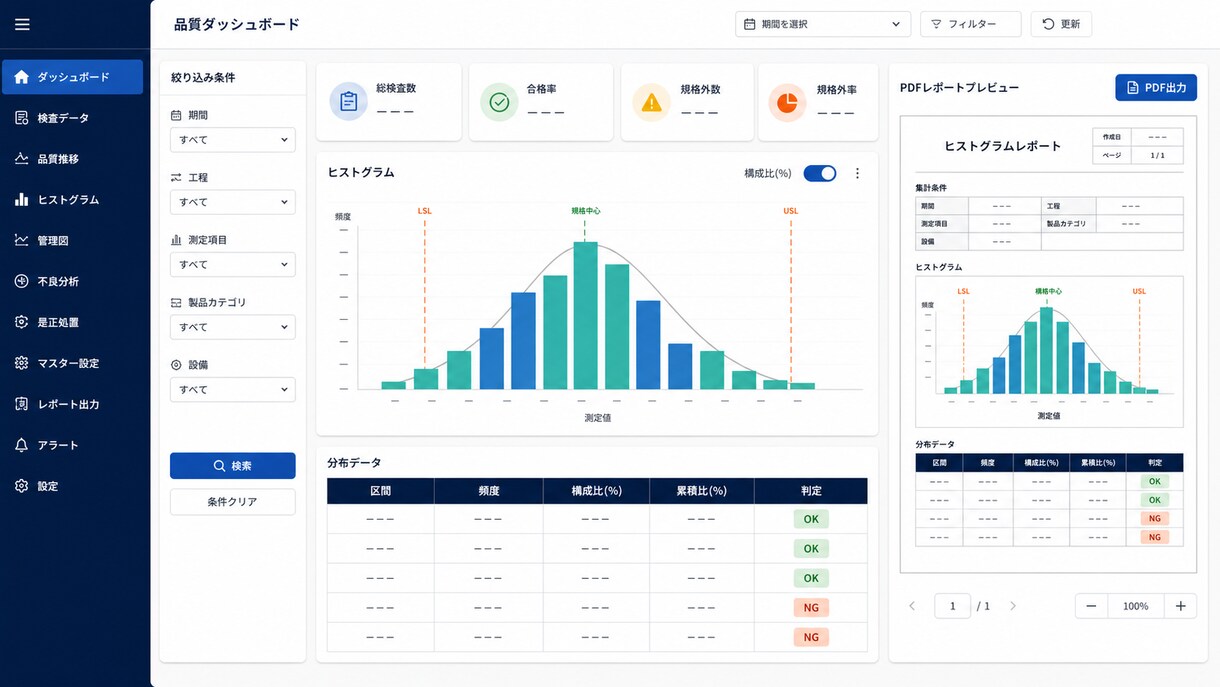
Task: Open 設定 in the sidebar
Action: tap(72, 487)
